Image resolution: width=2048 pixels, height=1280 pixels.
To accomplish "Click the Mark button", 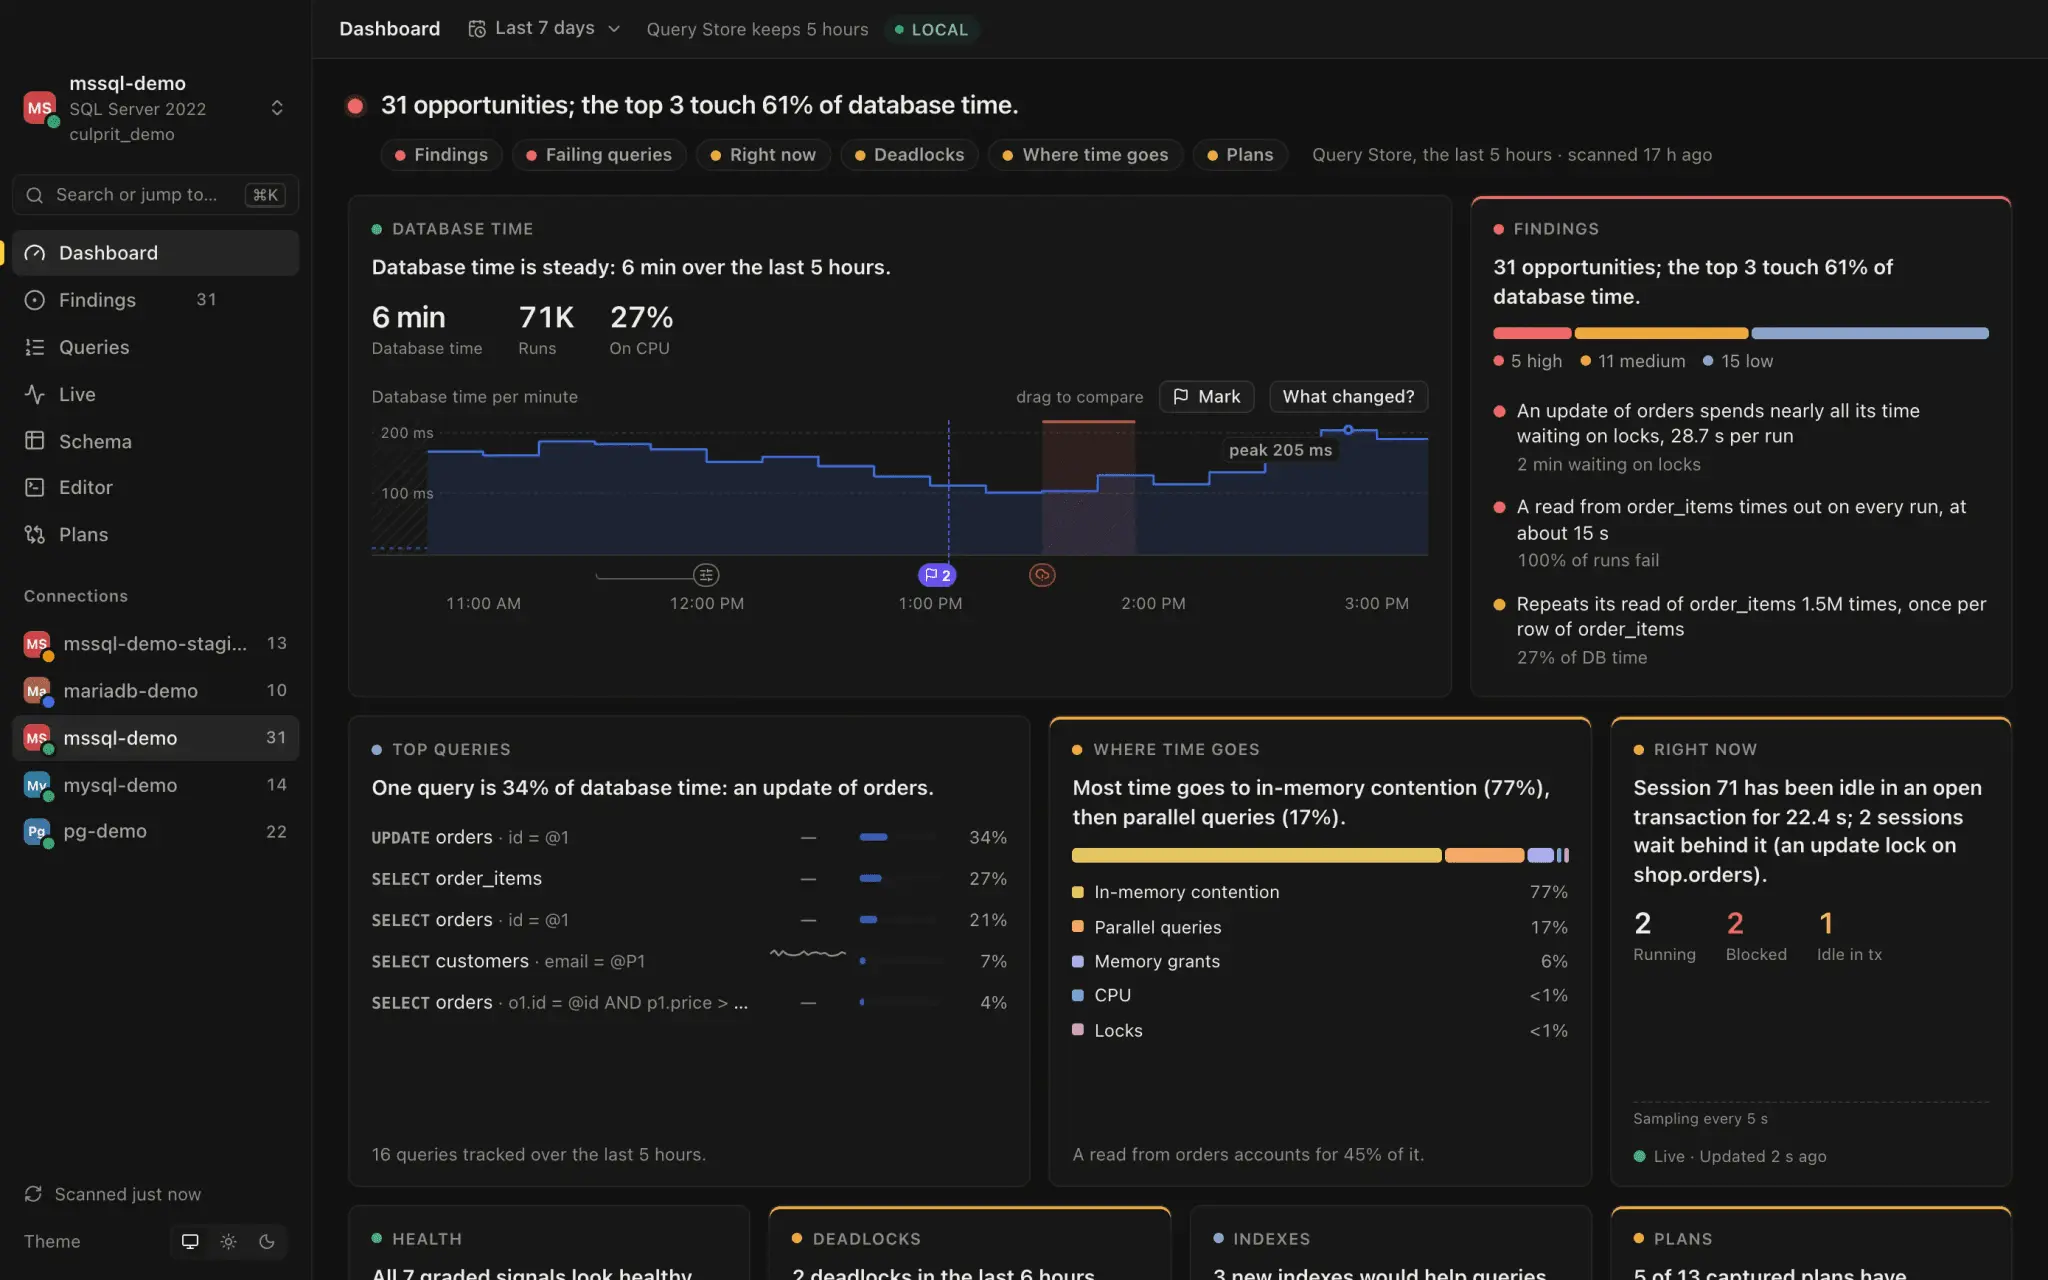I will 1206,397.
